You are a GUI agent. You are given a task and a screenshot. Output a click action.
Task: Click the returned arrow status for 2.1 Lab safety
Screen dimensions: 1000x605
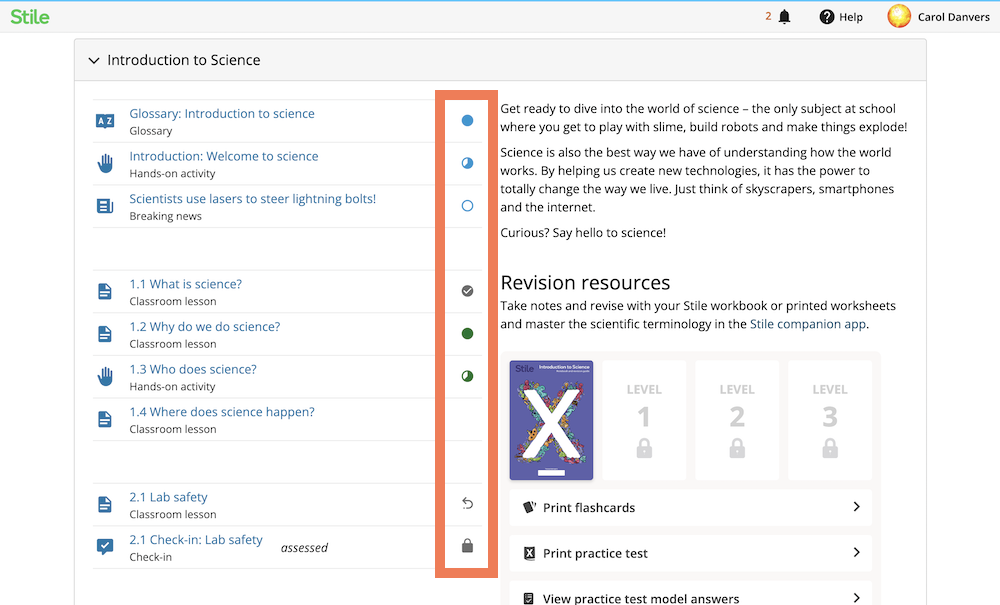coord(467,504)
